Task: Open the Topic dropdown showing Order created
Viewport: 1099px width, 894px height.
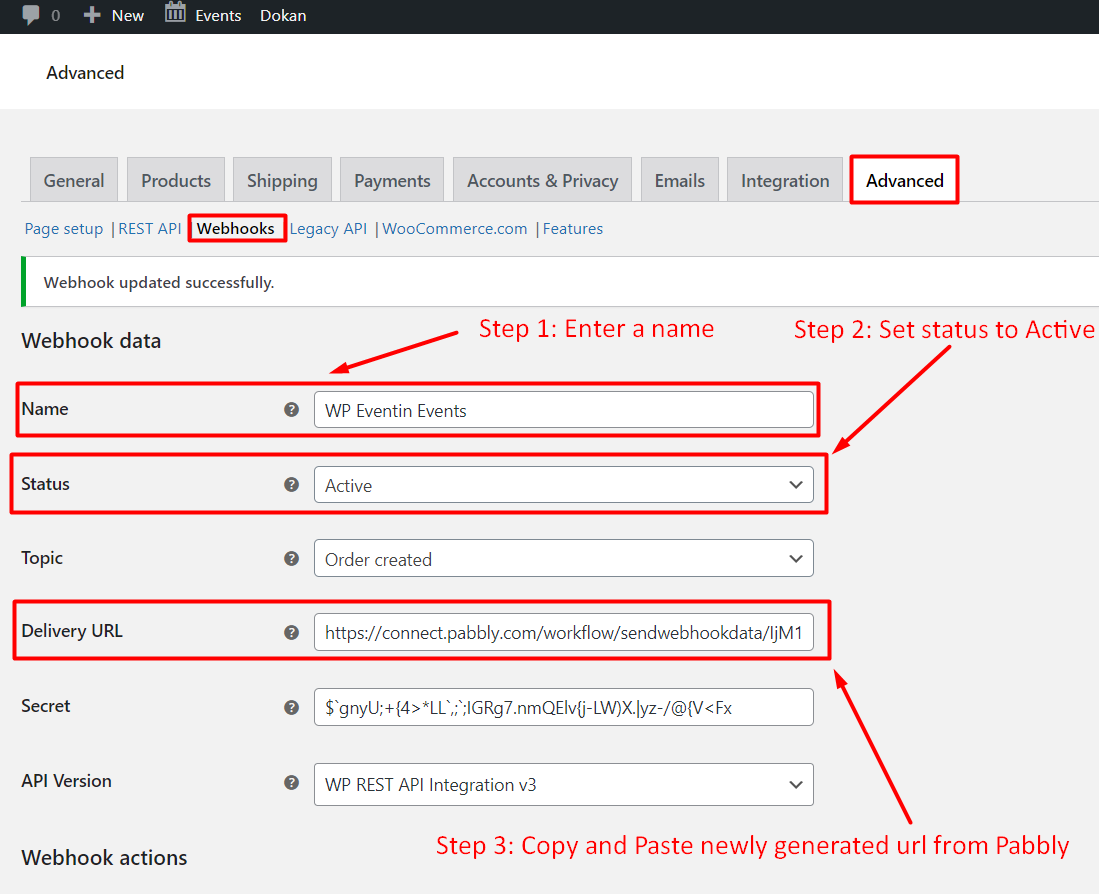Action: [563, 558]
